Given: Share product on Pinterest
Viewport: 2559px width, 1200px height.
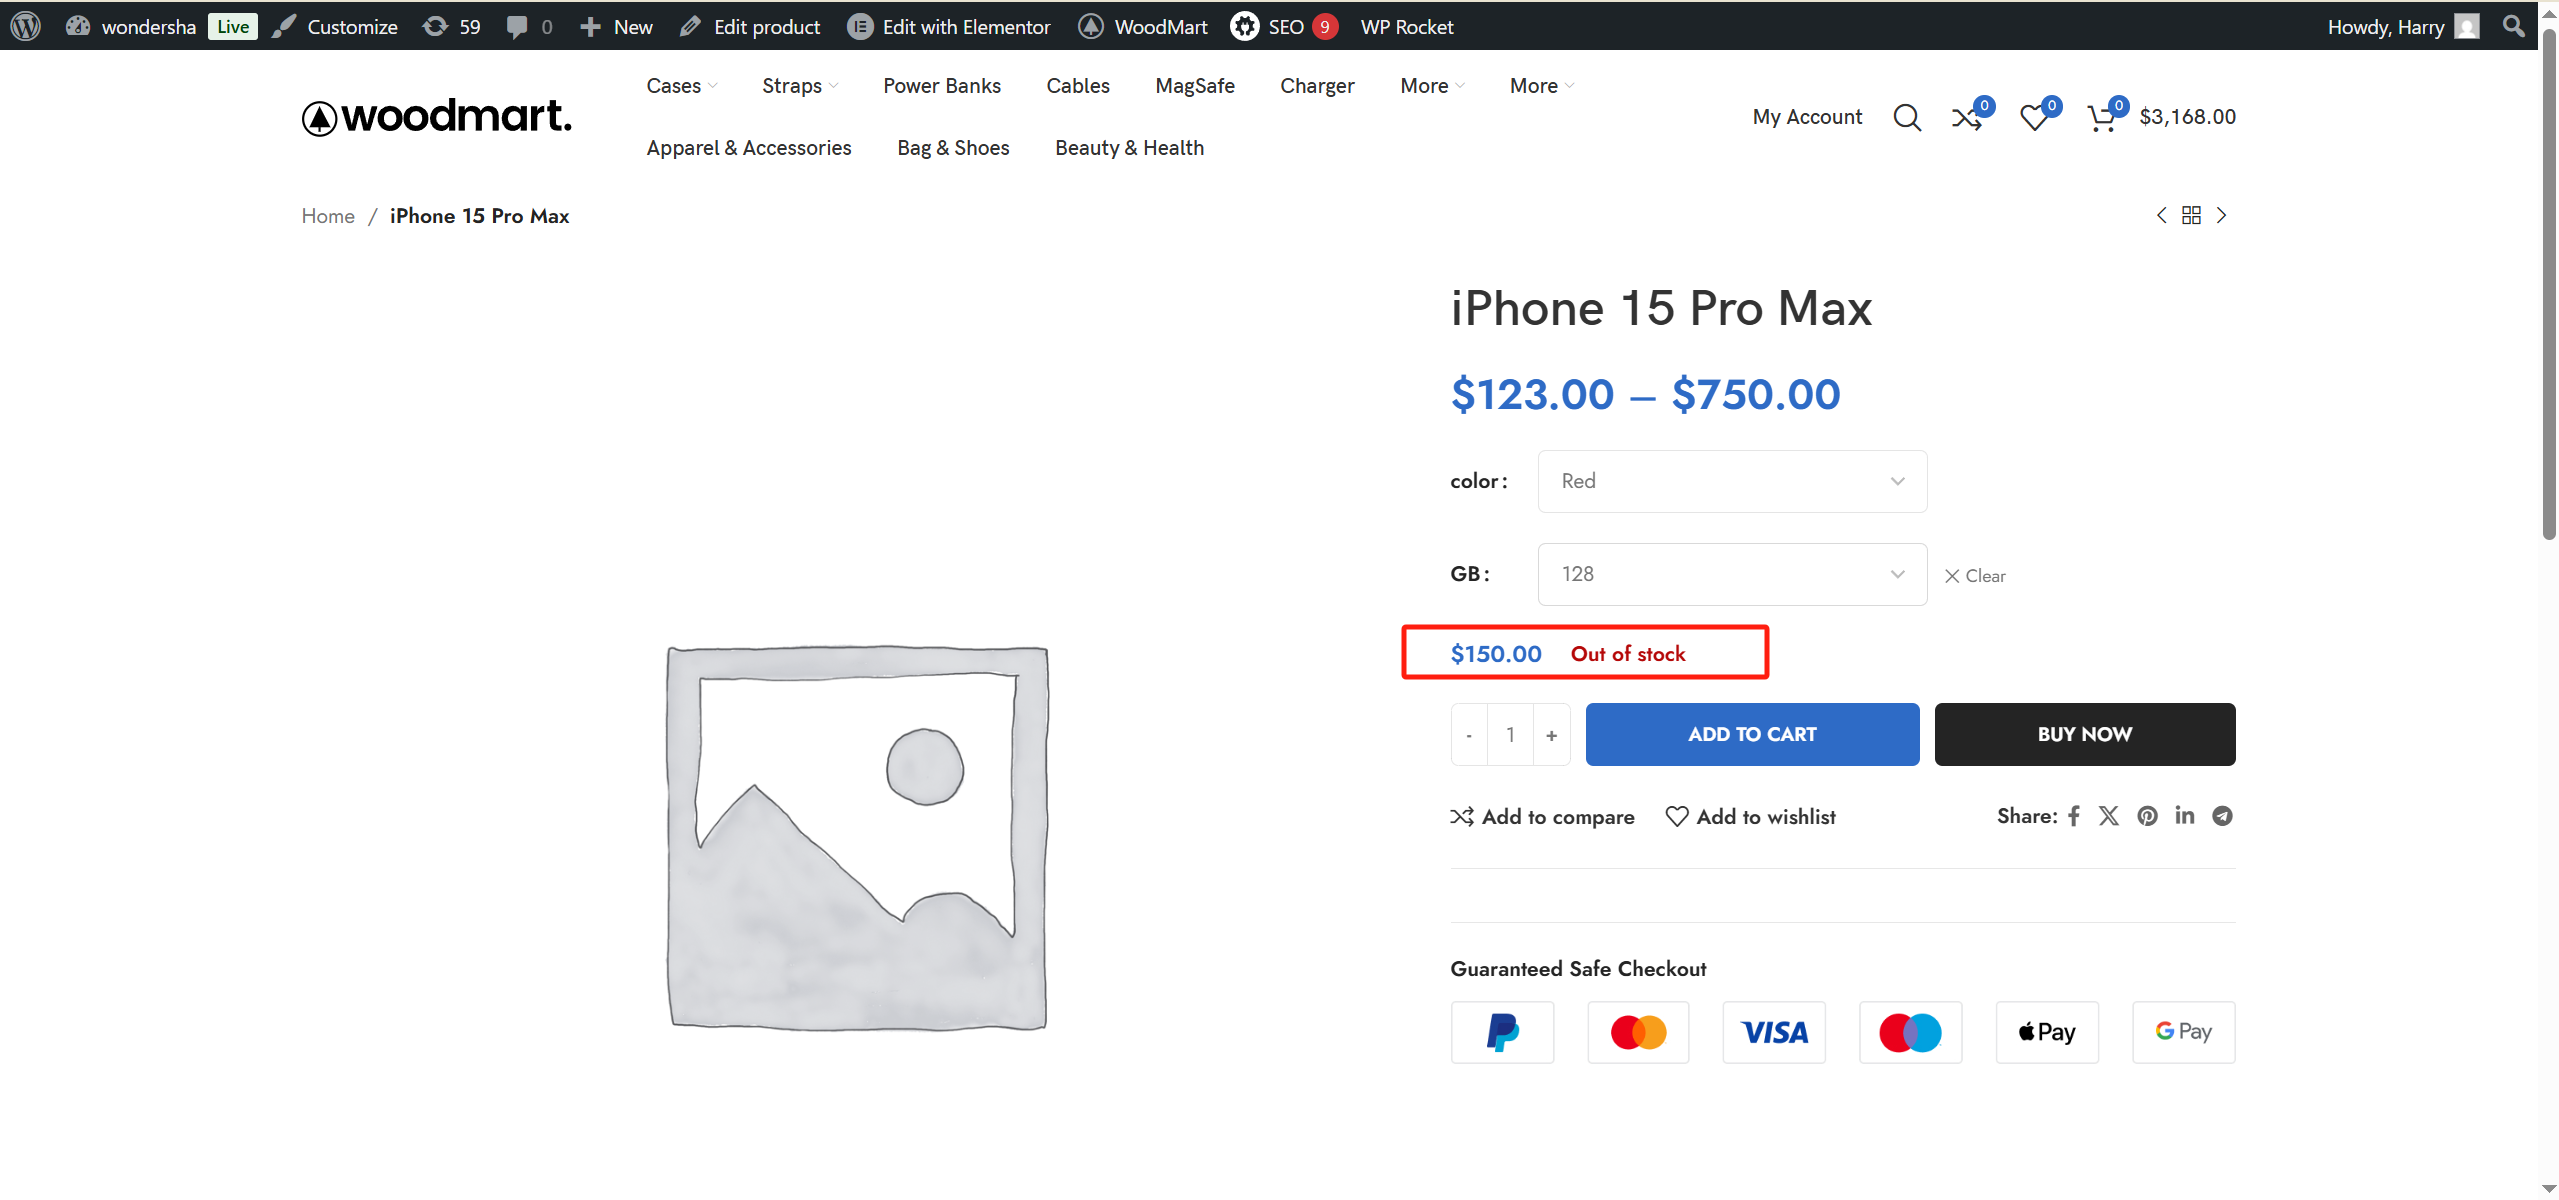Looking at the screenshot, I should tap(2147, 816).
